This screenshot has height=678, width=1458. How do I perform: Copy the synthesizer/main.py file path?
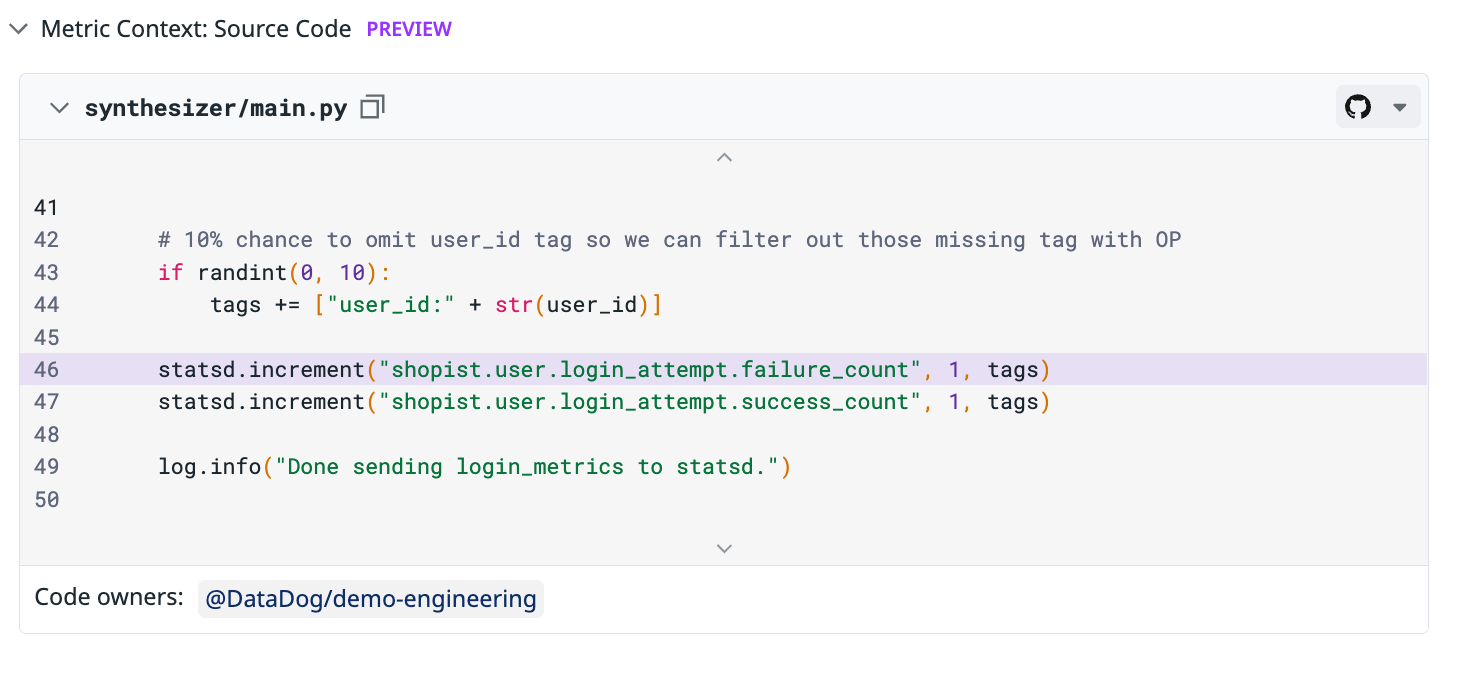tap(373, 108)
